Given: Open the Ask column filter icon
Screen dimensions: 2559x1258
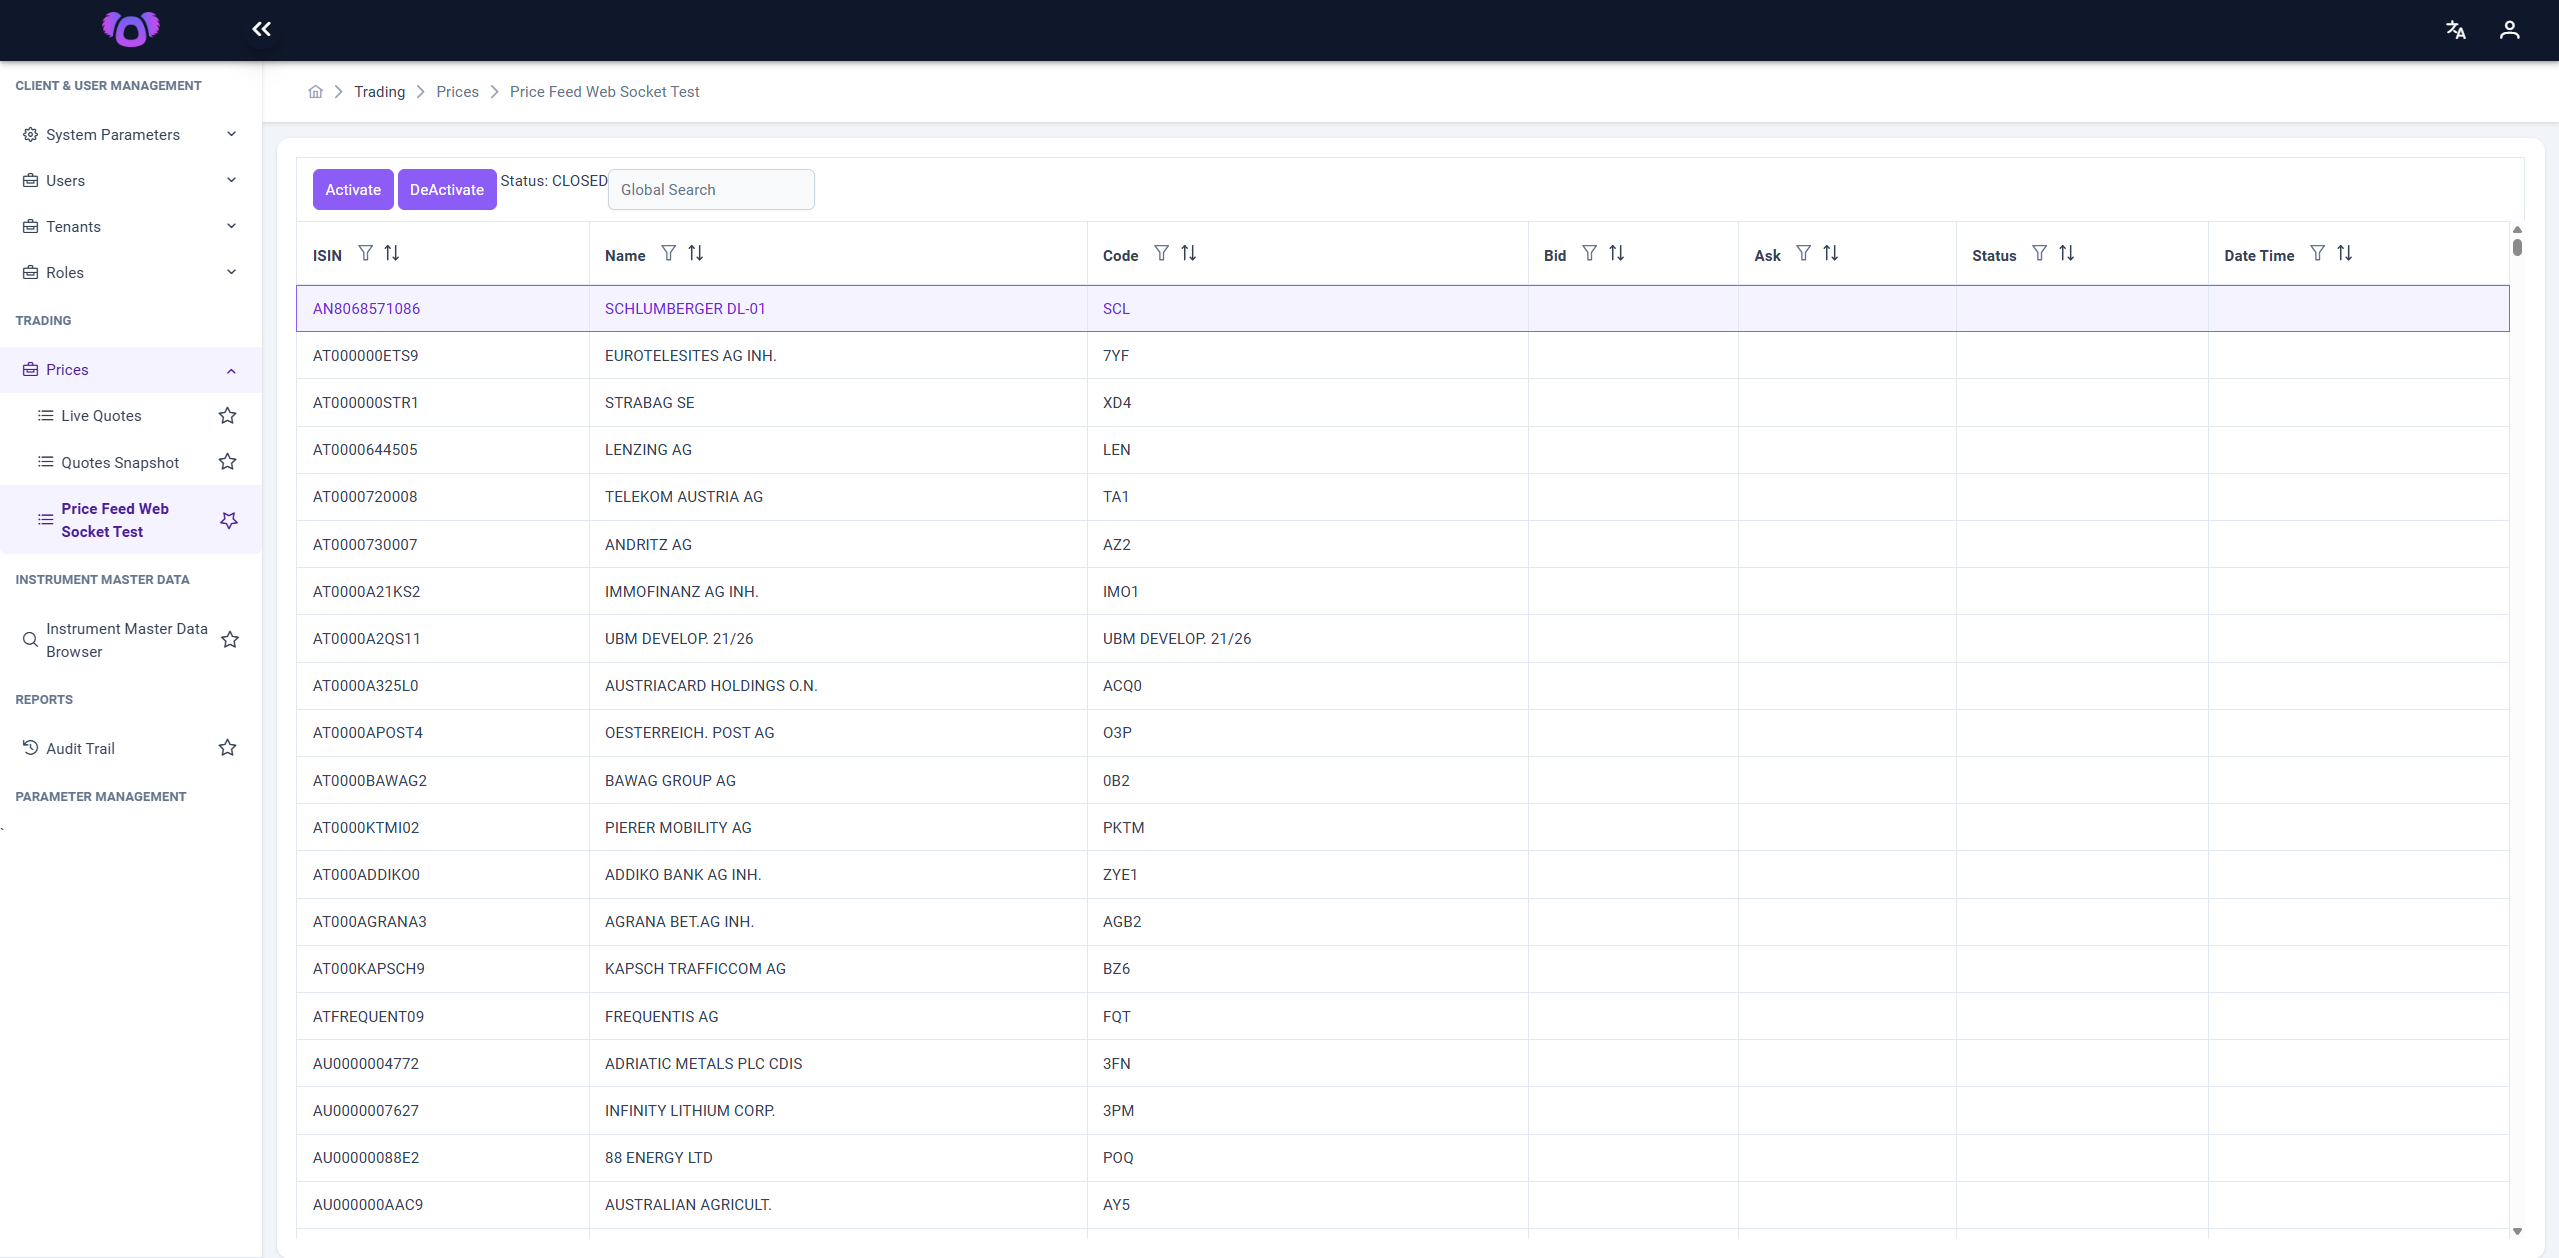Looking at the screenshot, I should pos(1804,254).
